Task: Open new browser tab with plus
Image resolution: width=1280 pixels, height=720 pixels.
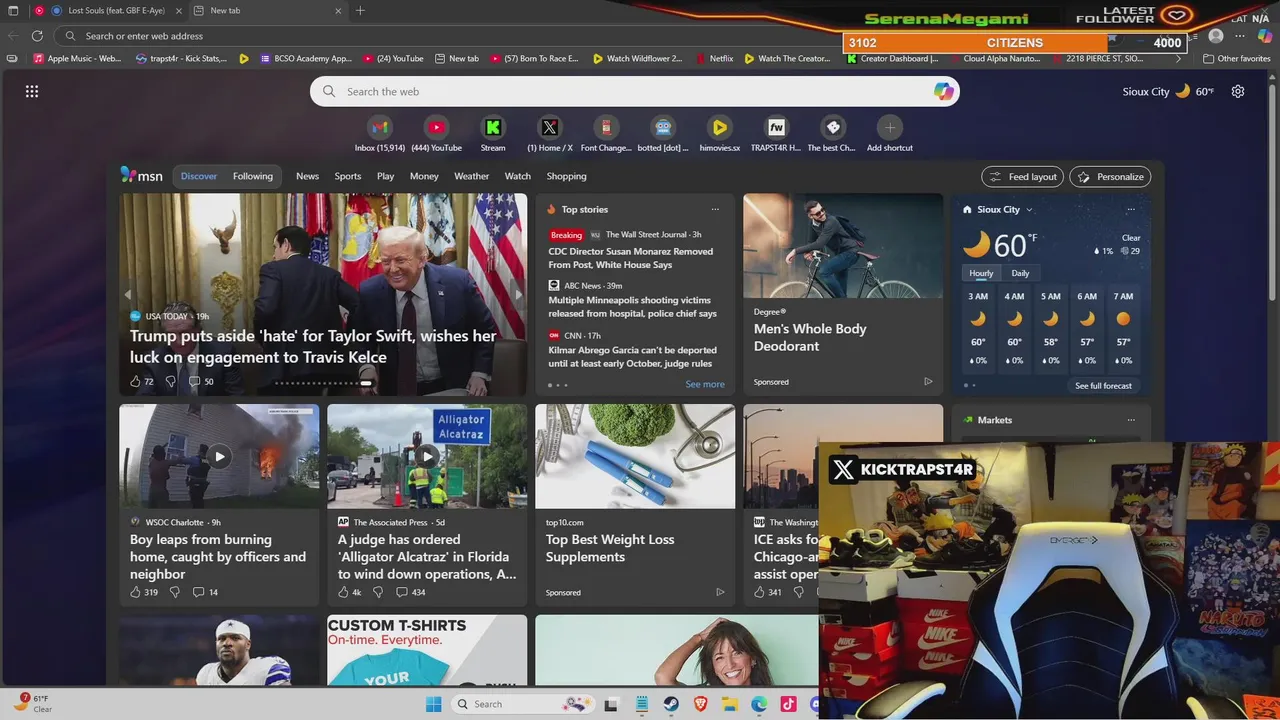Action: tap(361, 11)
